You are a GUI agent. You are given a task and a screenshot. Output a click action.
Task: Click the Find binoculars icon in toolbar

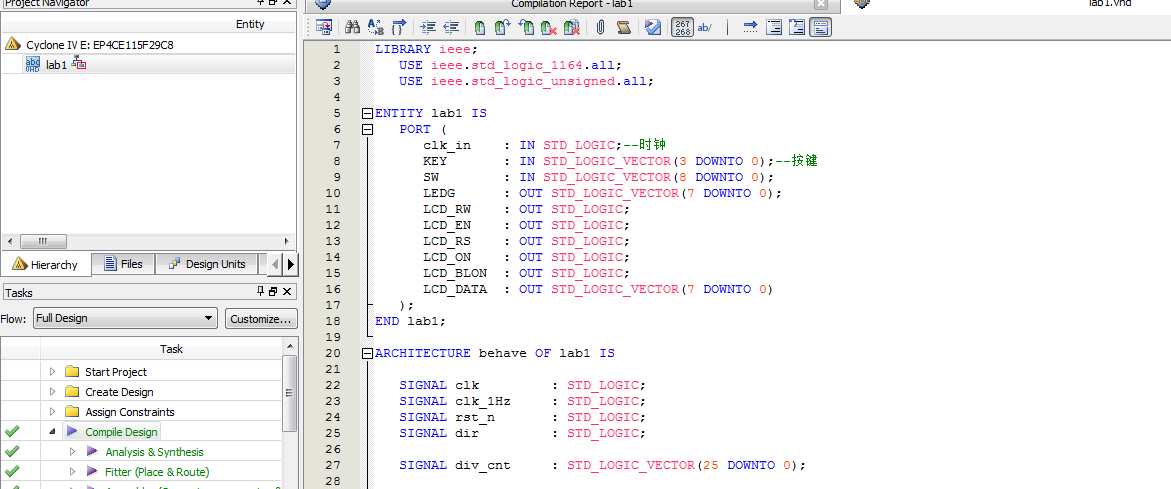click(352, 28)
